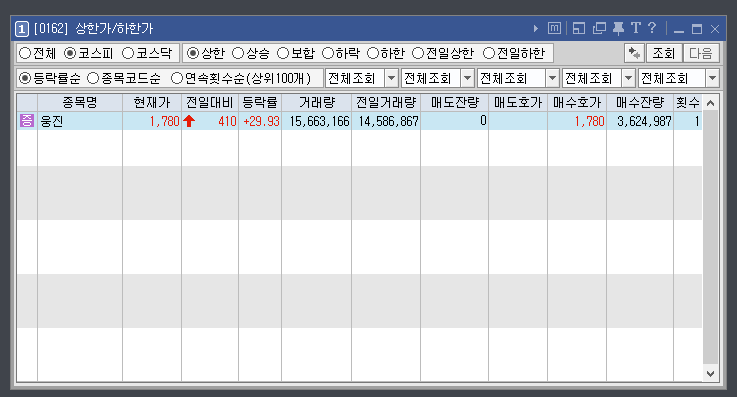The image size is (737, 397).
Task: Click the 3,624,987 bid quantity cell
Action: (x=640, y=121)
